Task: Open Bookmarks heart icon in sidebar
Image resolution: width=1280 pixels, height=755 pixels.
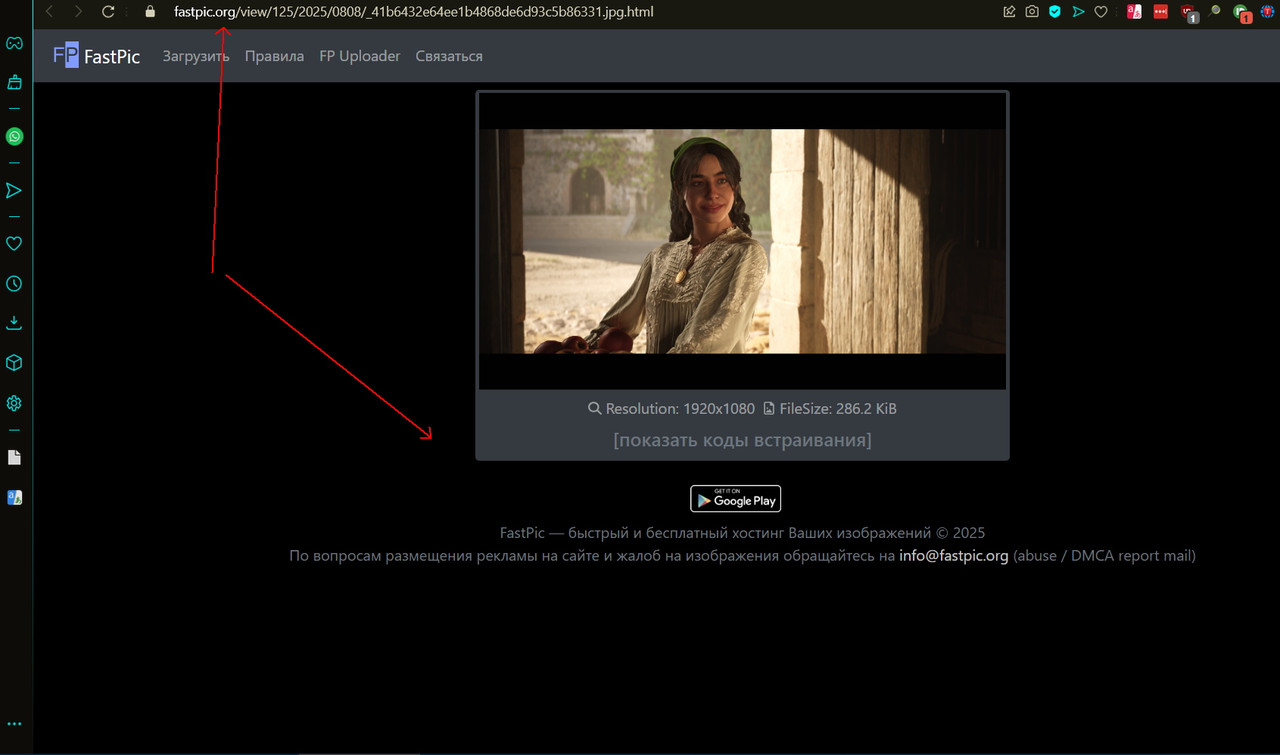Action: tap(14, 243)
